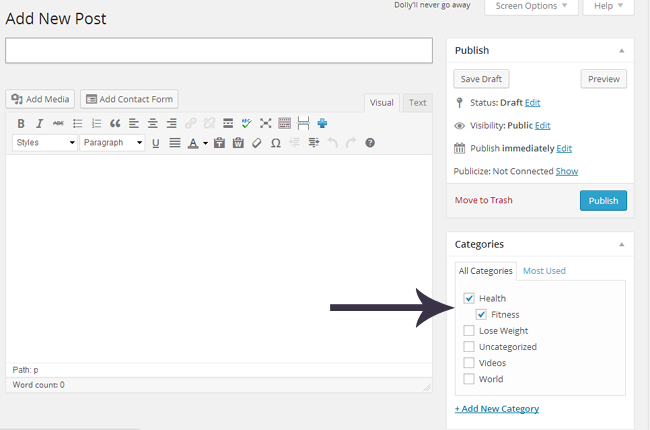This screenshot has height=430, width=650.
Task: Toggle Bold formatting in the editor toolbar
Action: [x=21, y=124]
